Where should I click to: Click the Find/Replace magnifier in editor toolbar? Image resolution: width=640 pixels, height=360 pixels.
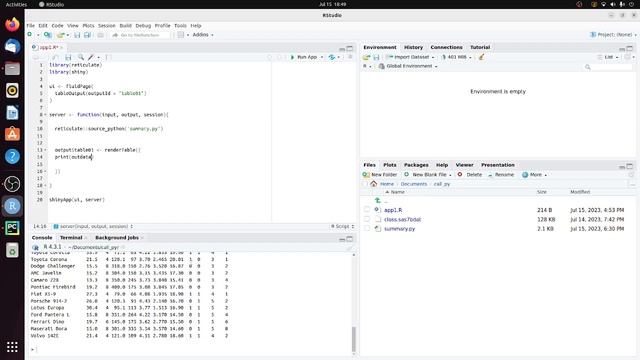81,57
